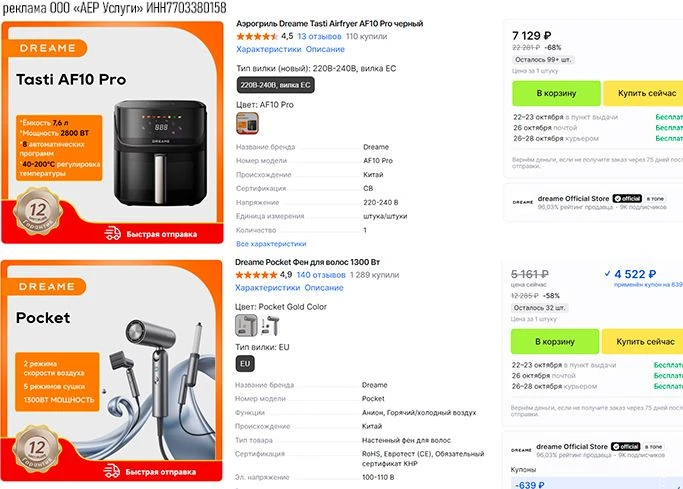Switch to air fryer Описание tab
Screen dimensions: 683x489
click(x=325, y=49)
